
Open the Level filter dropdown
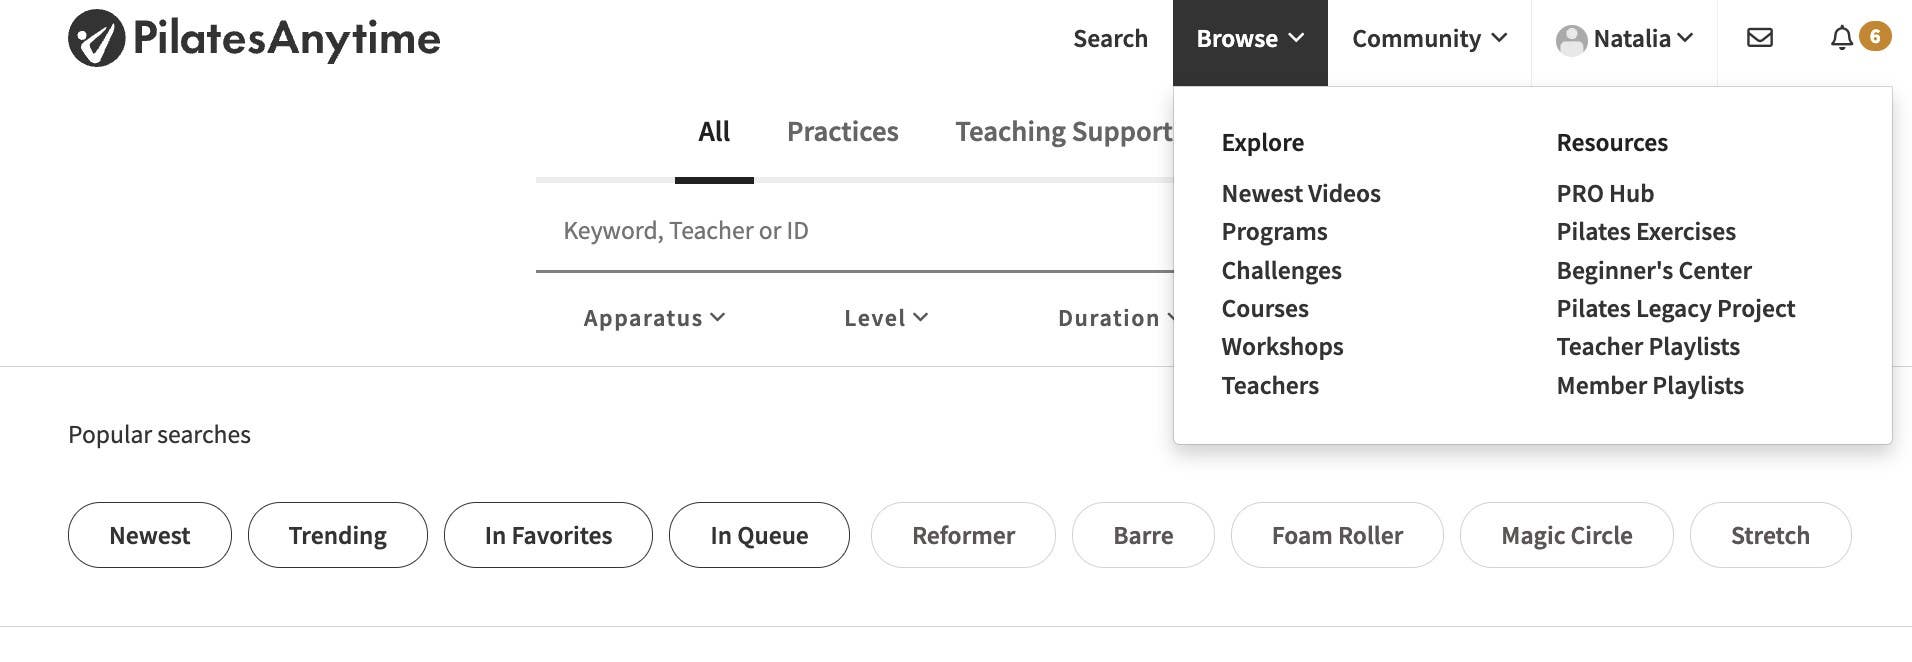point(885,318)
